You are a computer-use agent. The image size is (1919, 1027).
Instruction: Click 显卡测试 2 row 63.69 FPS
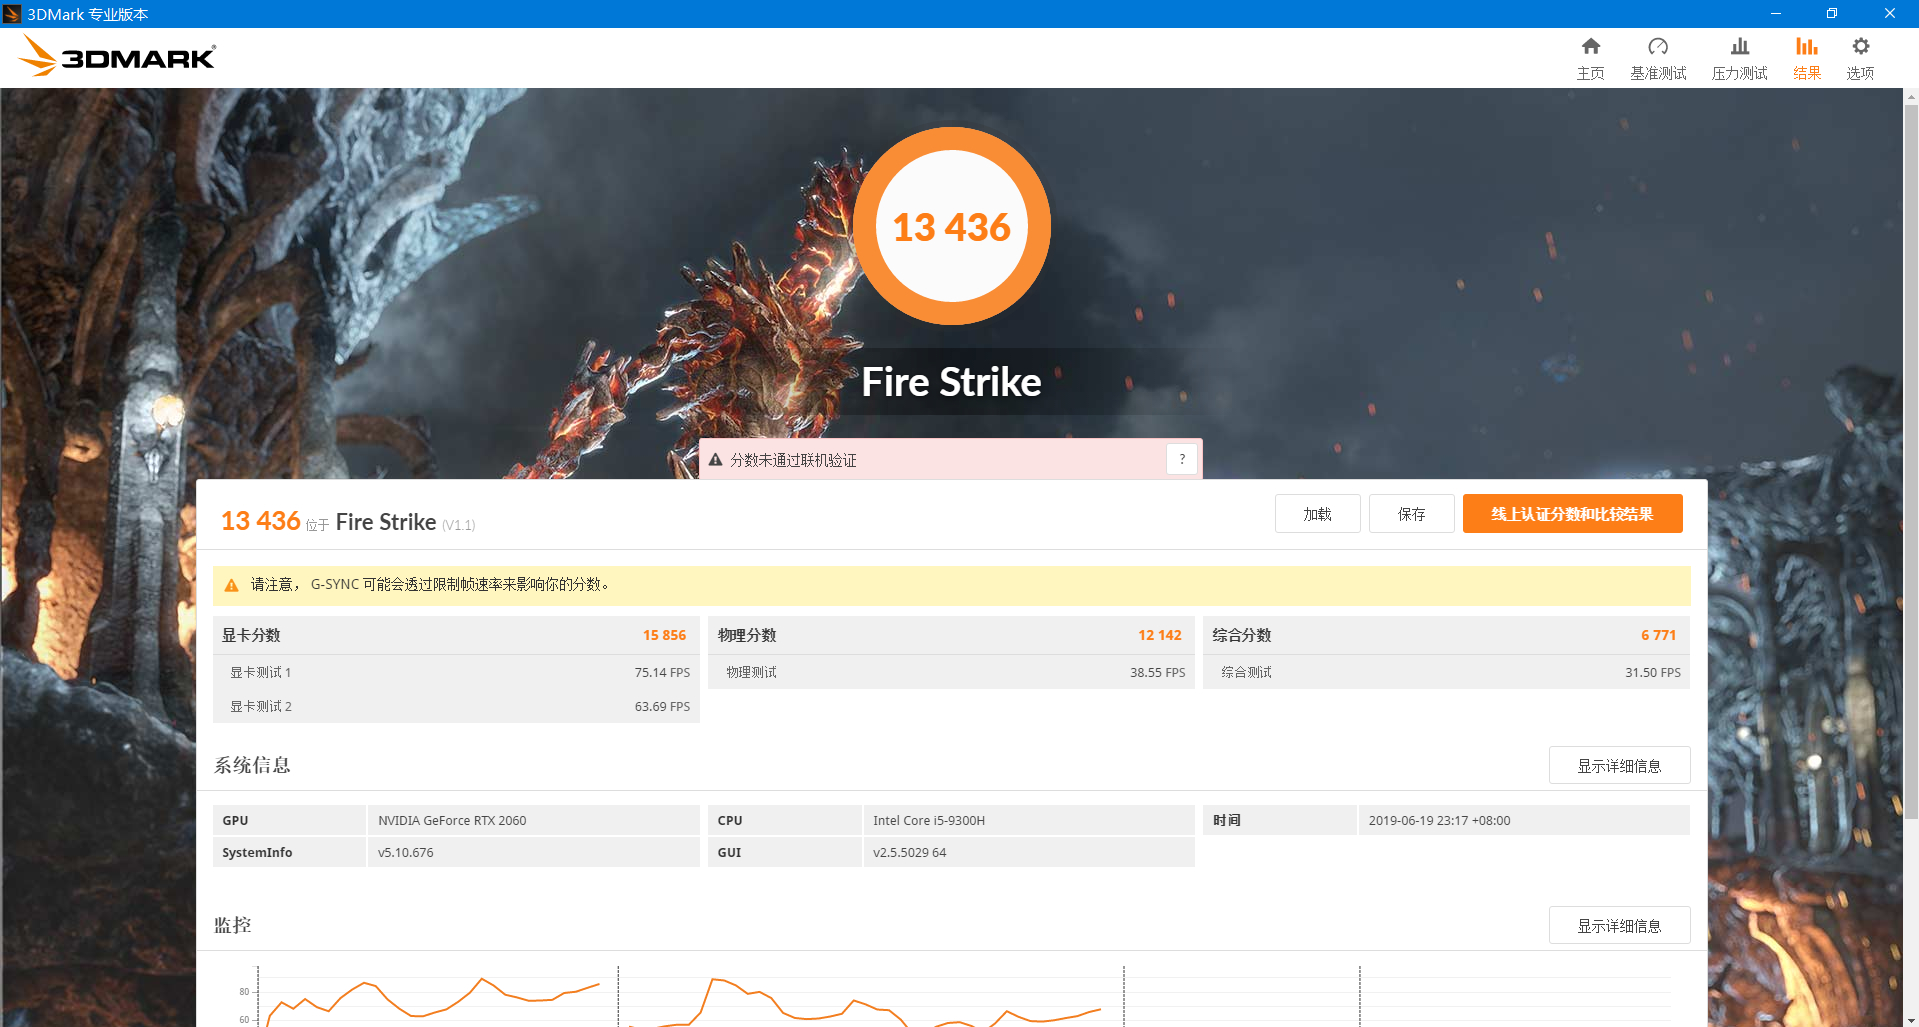pos(456,706)
